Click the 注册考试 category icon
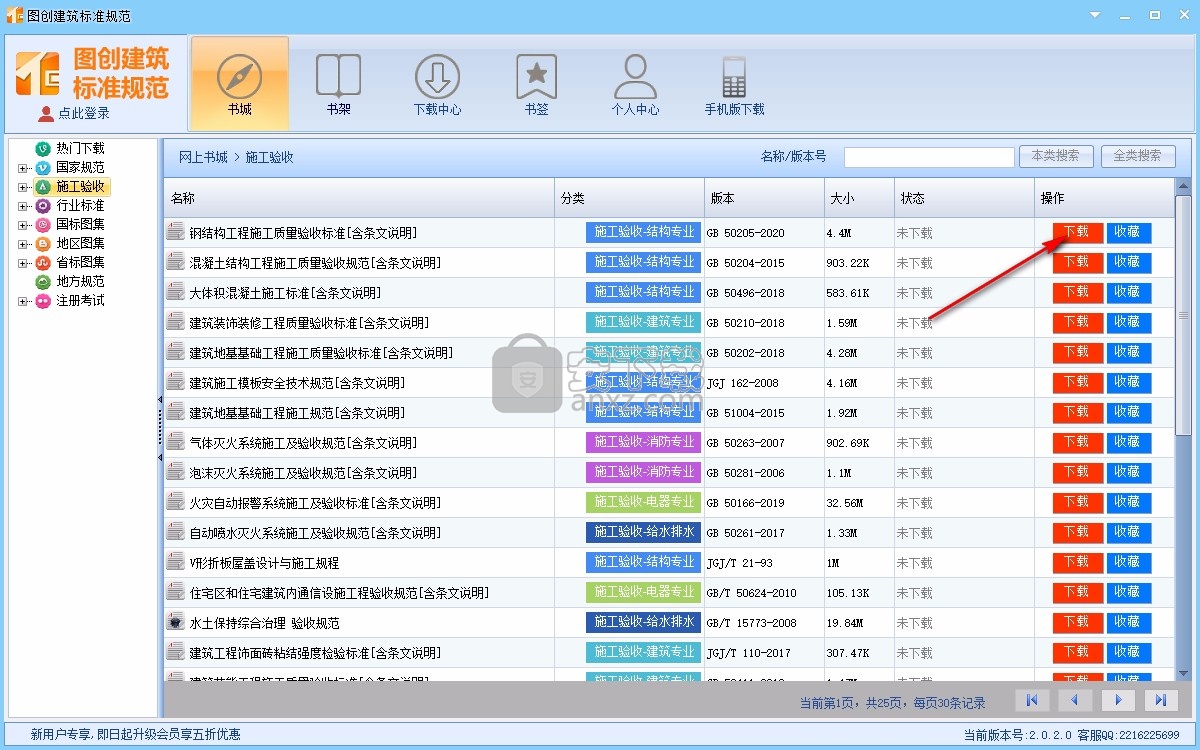Viewport: 1200px width, 750px height. [43, 300]
